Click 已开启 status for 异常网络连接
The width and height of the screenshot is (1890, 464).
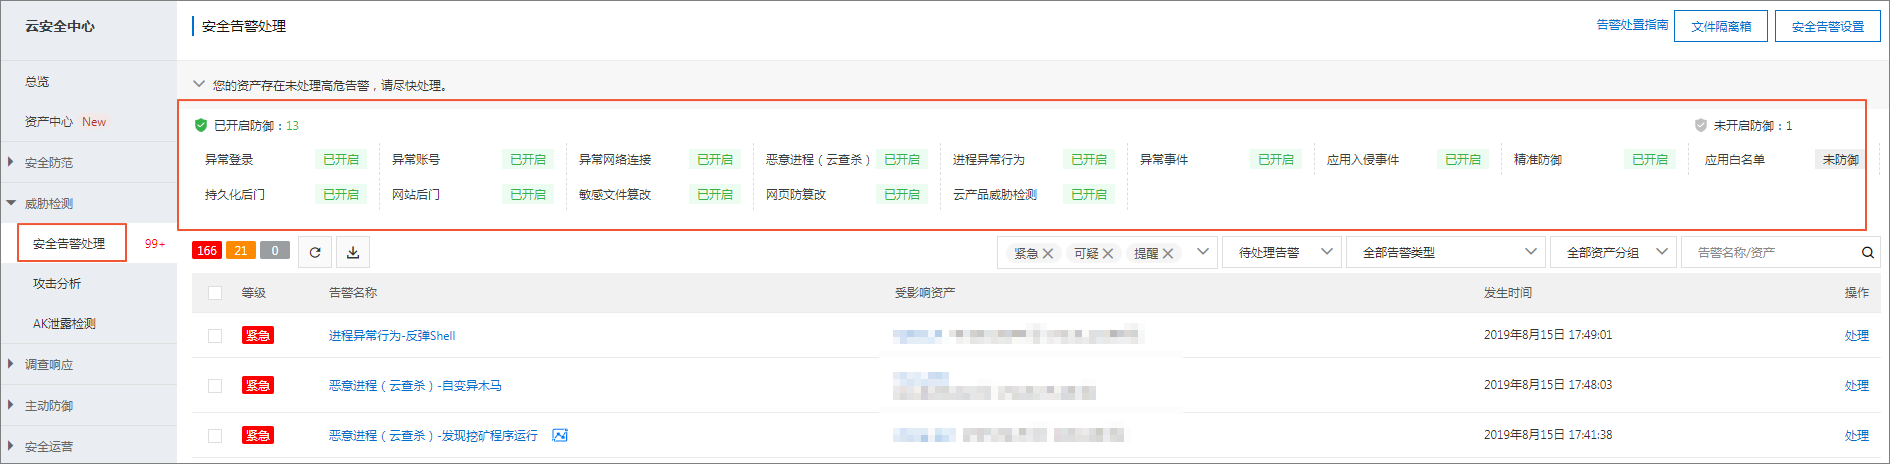(x=715, y=159)
